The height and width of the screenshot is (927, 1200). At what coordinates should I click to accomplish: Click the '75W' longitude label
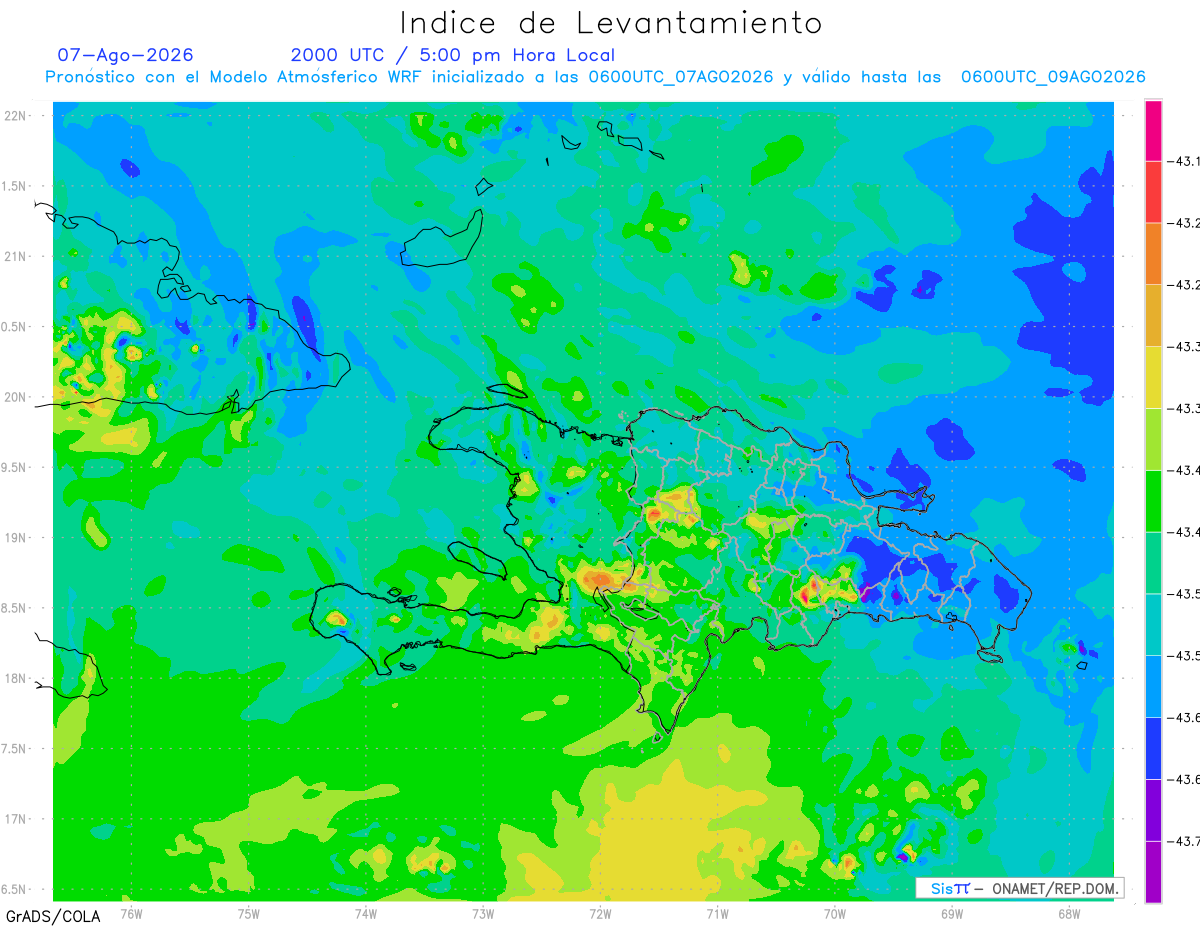pos(248,913)
